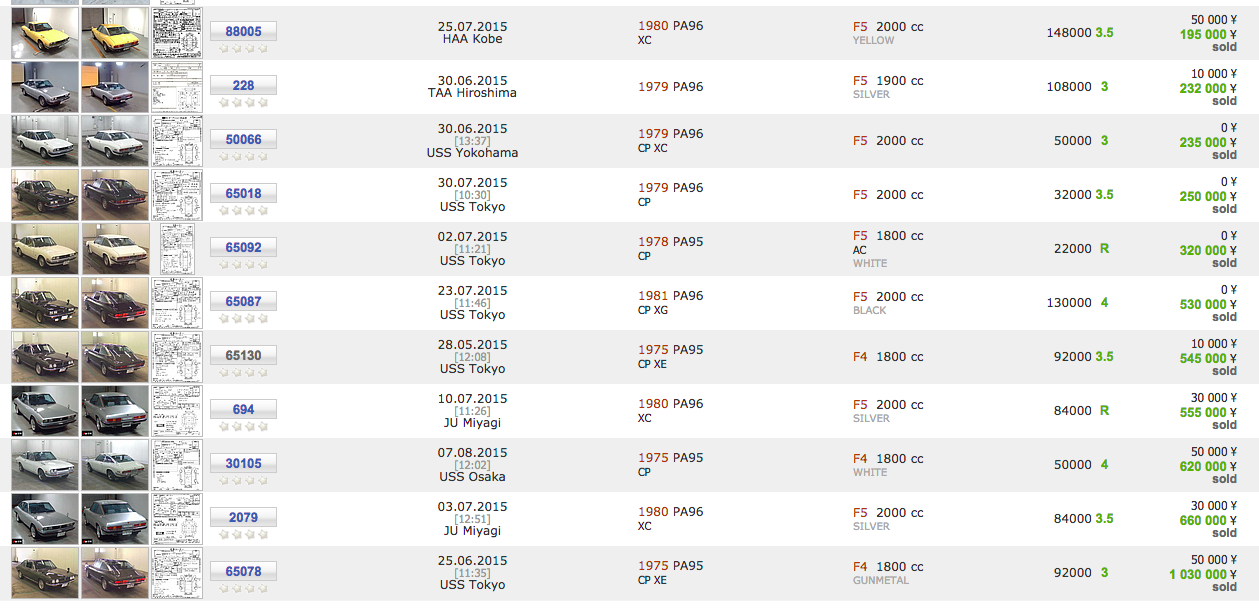1259x610 pixels.
Task: Click last star below lot 65078
Action: [263, 588]
